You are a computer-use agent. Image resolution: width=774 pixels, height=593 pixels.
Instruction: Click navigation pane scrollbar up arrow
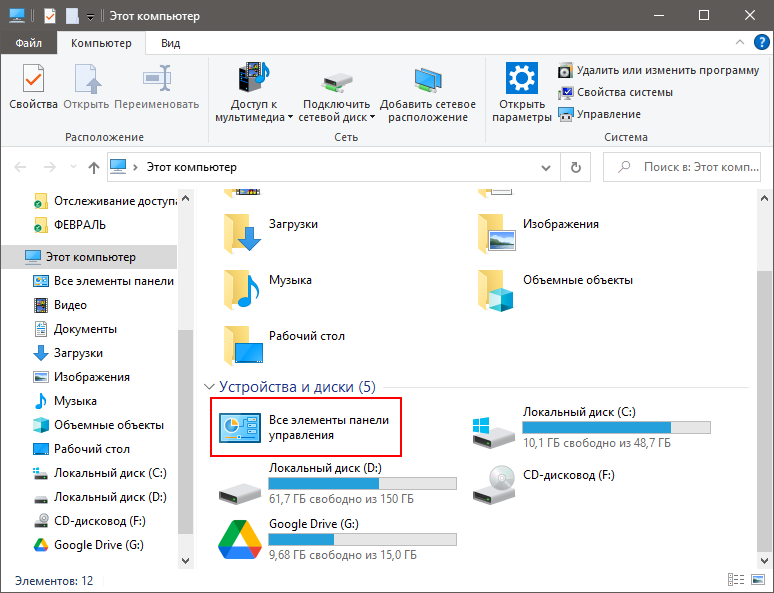(186, 198)
